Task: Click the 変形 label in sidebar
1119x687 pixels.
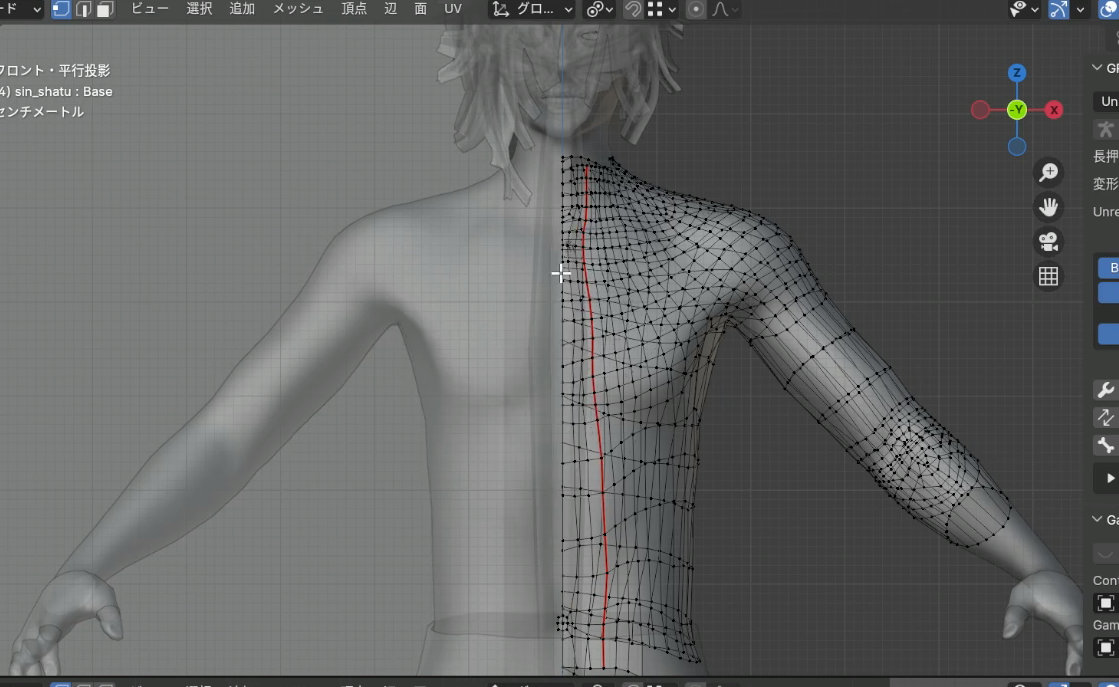Action: click(x=1105, y=184)
